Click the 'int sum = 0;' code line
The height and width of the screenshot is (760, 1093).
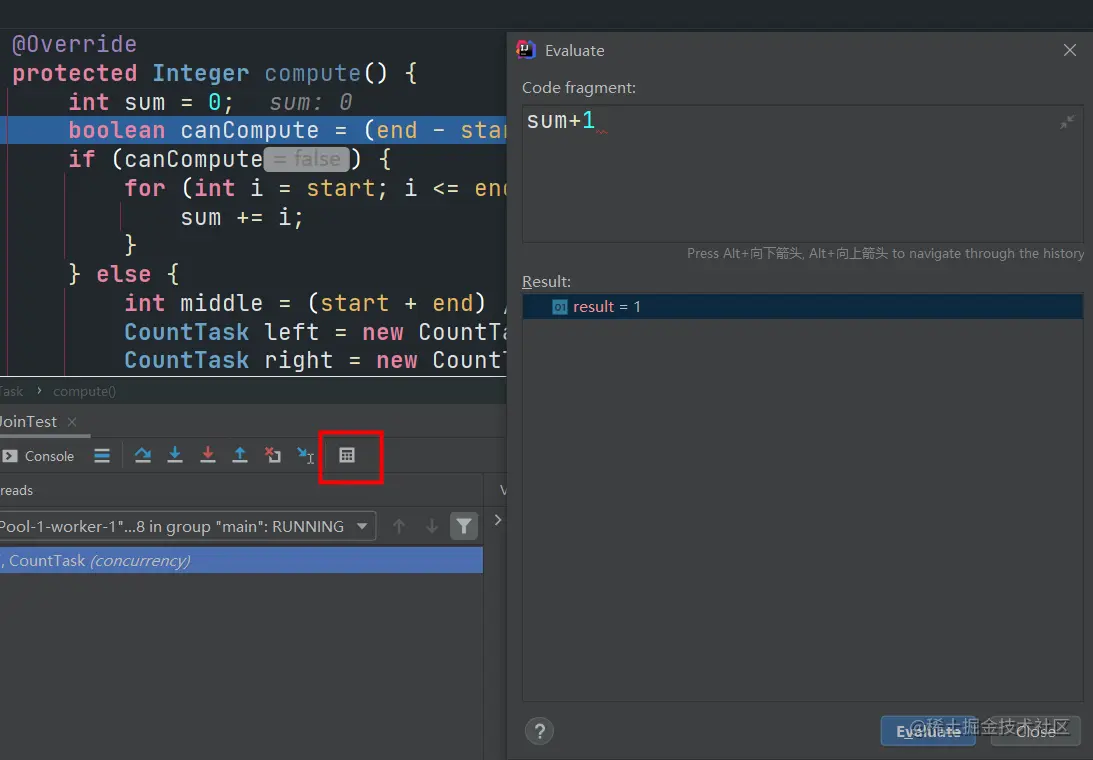[x=152, y=102]
